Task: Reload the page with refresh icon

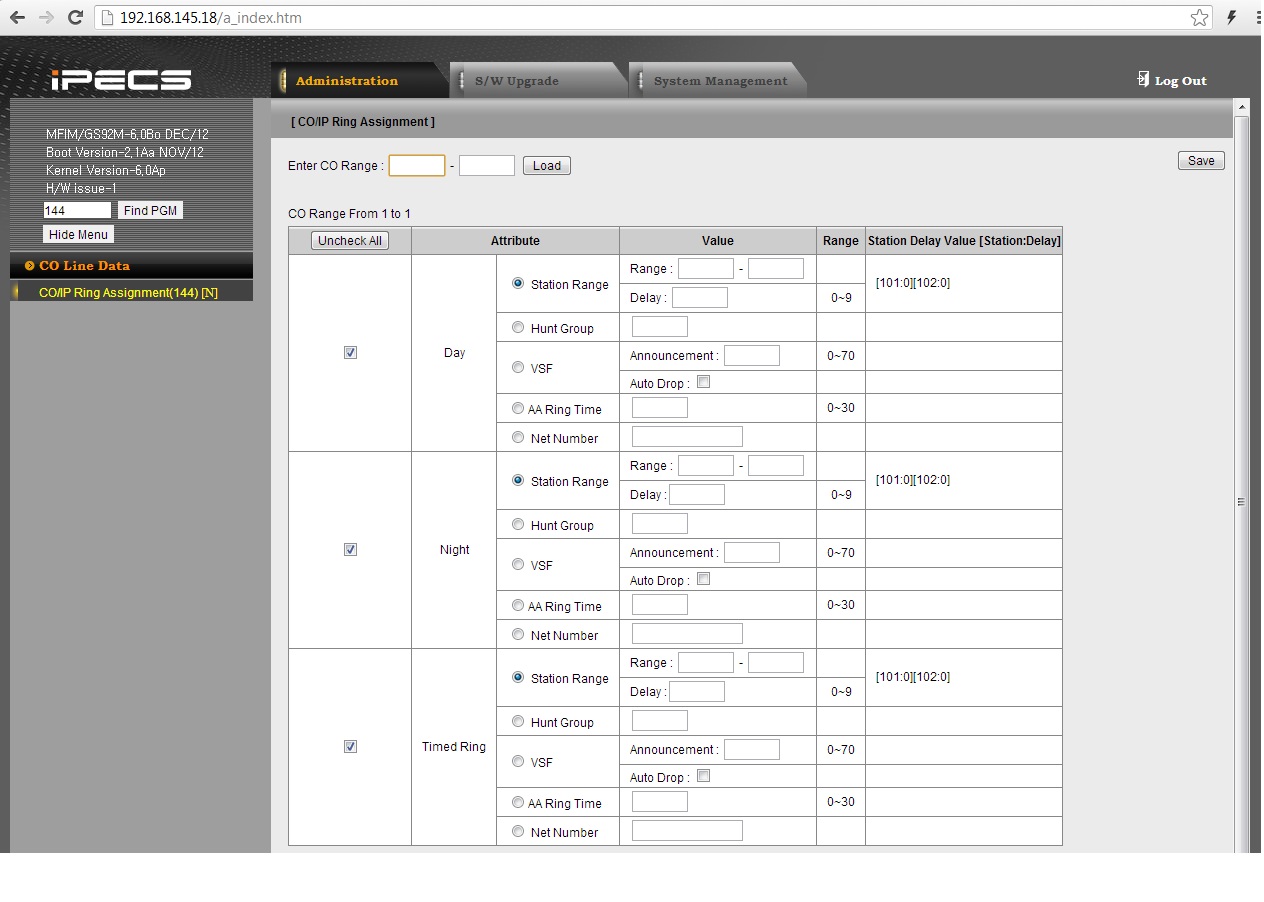Action: 75,18
